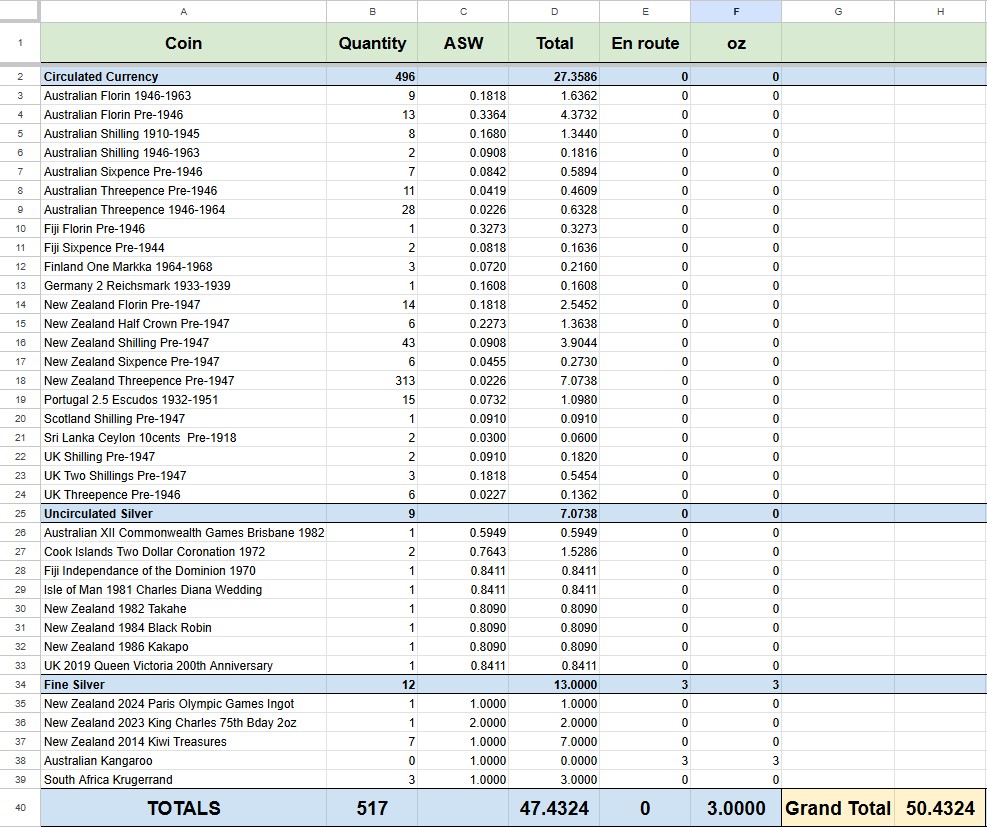Screen dimensions: 987x827
Task: Select Scotland Shilling Pre-1947 cell
Action: (183, 419)
